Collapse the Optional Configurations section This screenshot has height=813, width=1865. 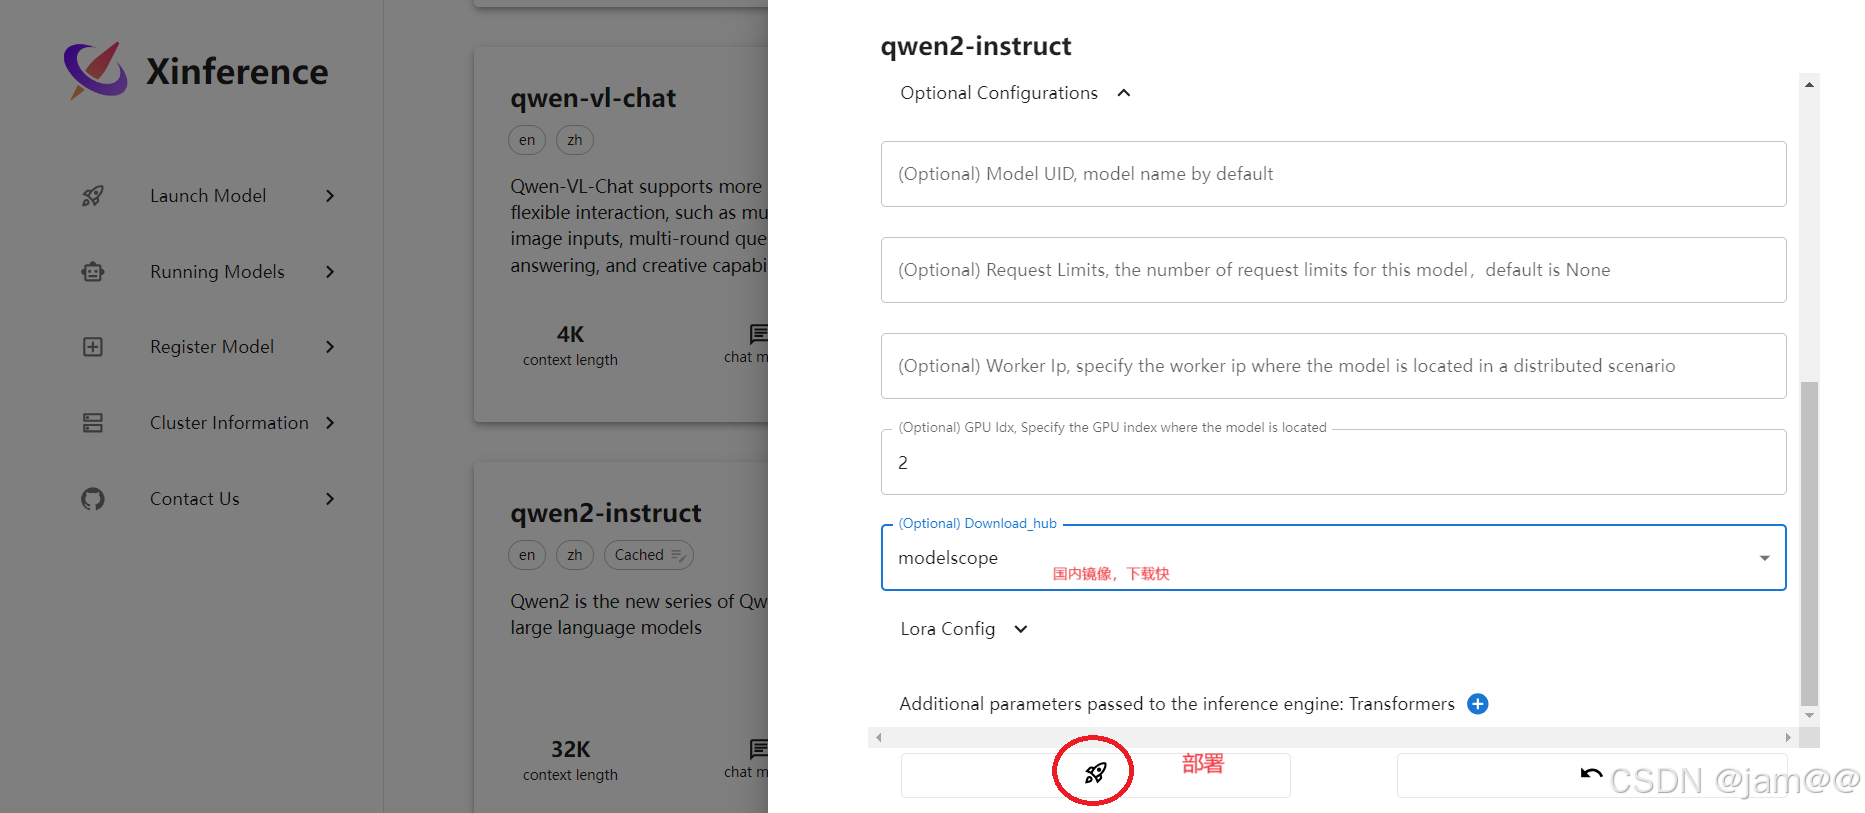pyautogui.click(x=1123, y=92)
